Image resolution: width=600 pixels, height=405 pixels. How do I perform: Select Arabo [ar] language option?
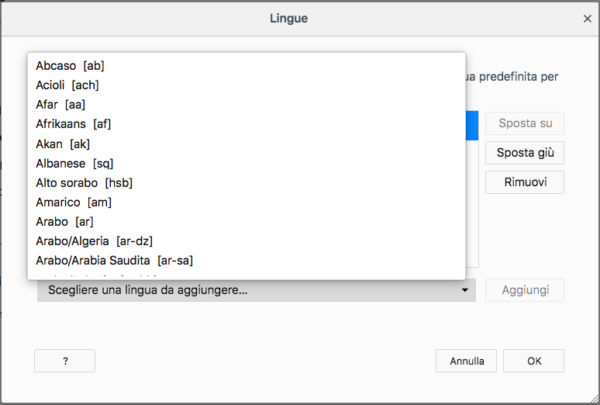click(x=64, y=221)
